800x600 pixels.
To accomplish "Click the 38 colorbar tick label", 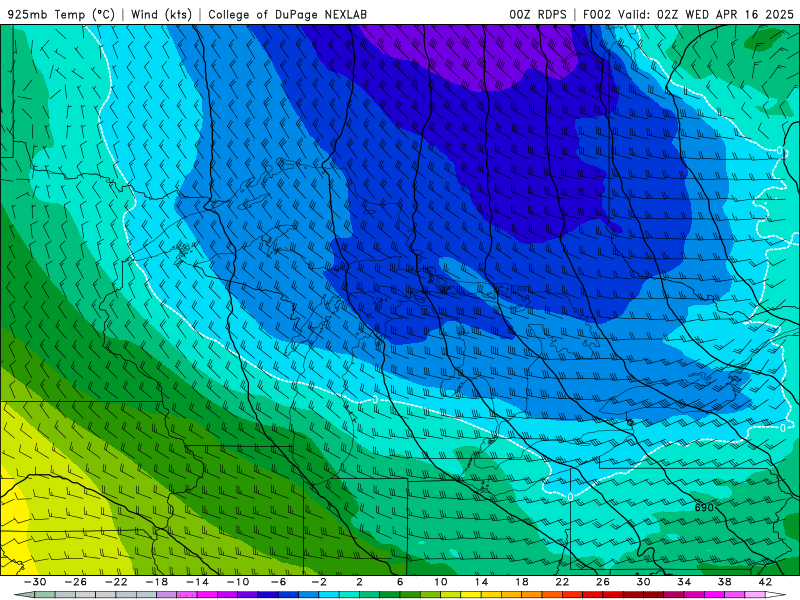I will (724, 582).
